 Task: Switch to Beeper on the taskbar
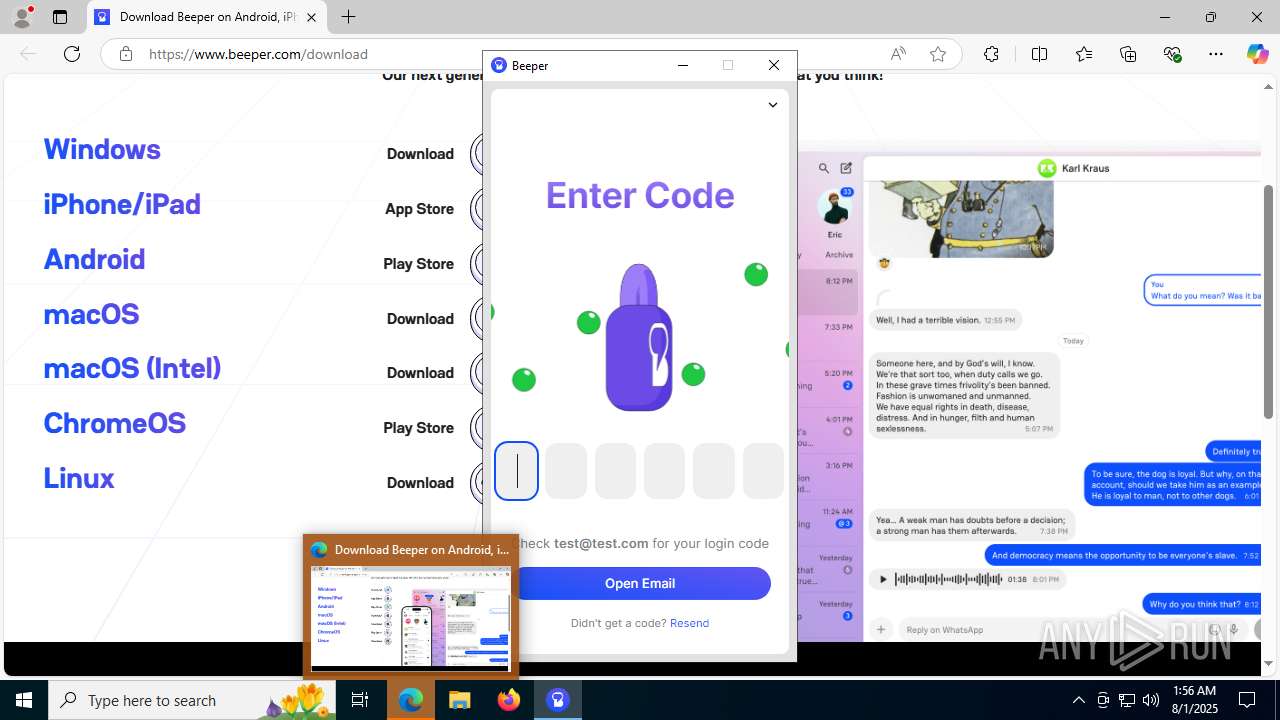tap(557, 700)
